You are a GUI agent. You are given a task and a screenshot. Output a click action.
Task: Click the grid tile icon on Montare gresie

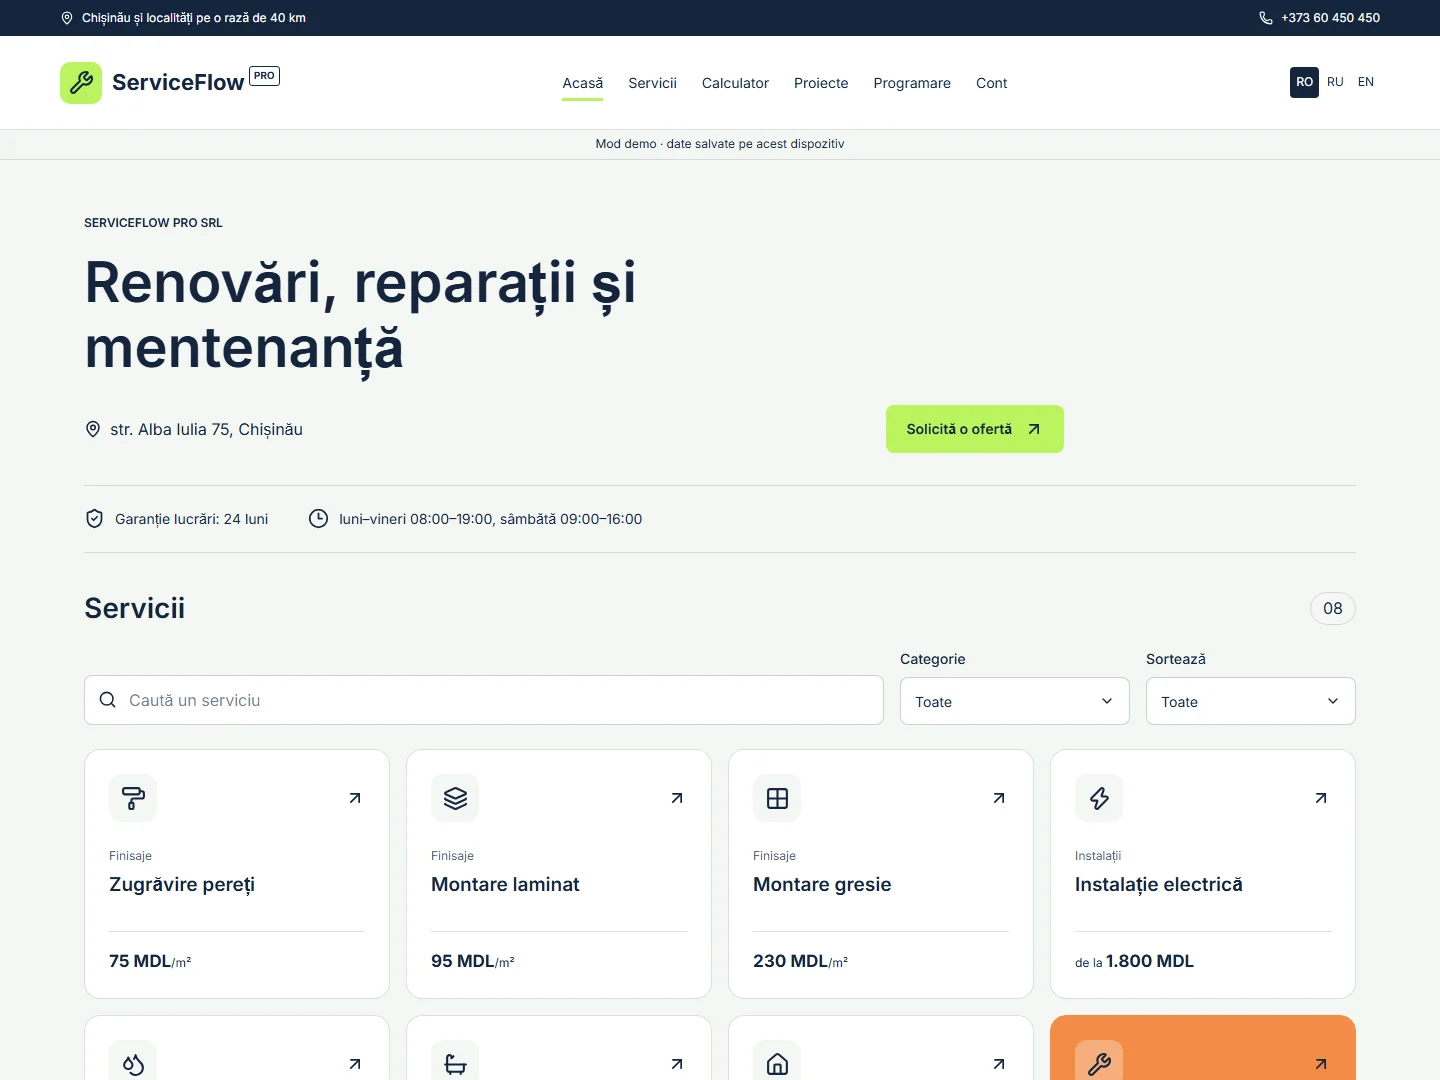[777, 798]
